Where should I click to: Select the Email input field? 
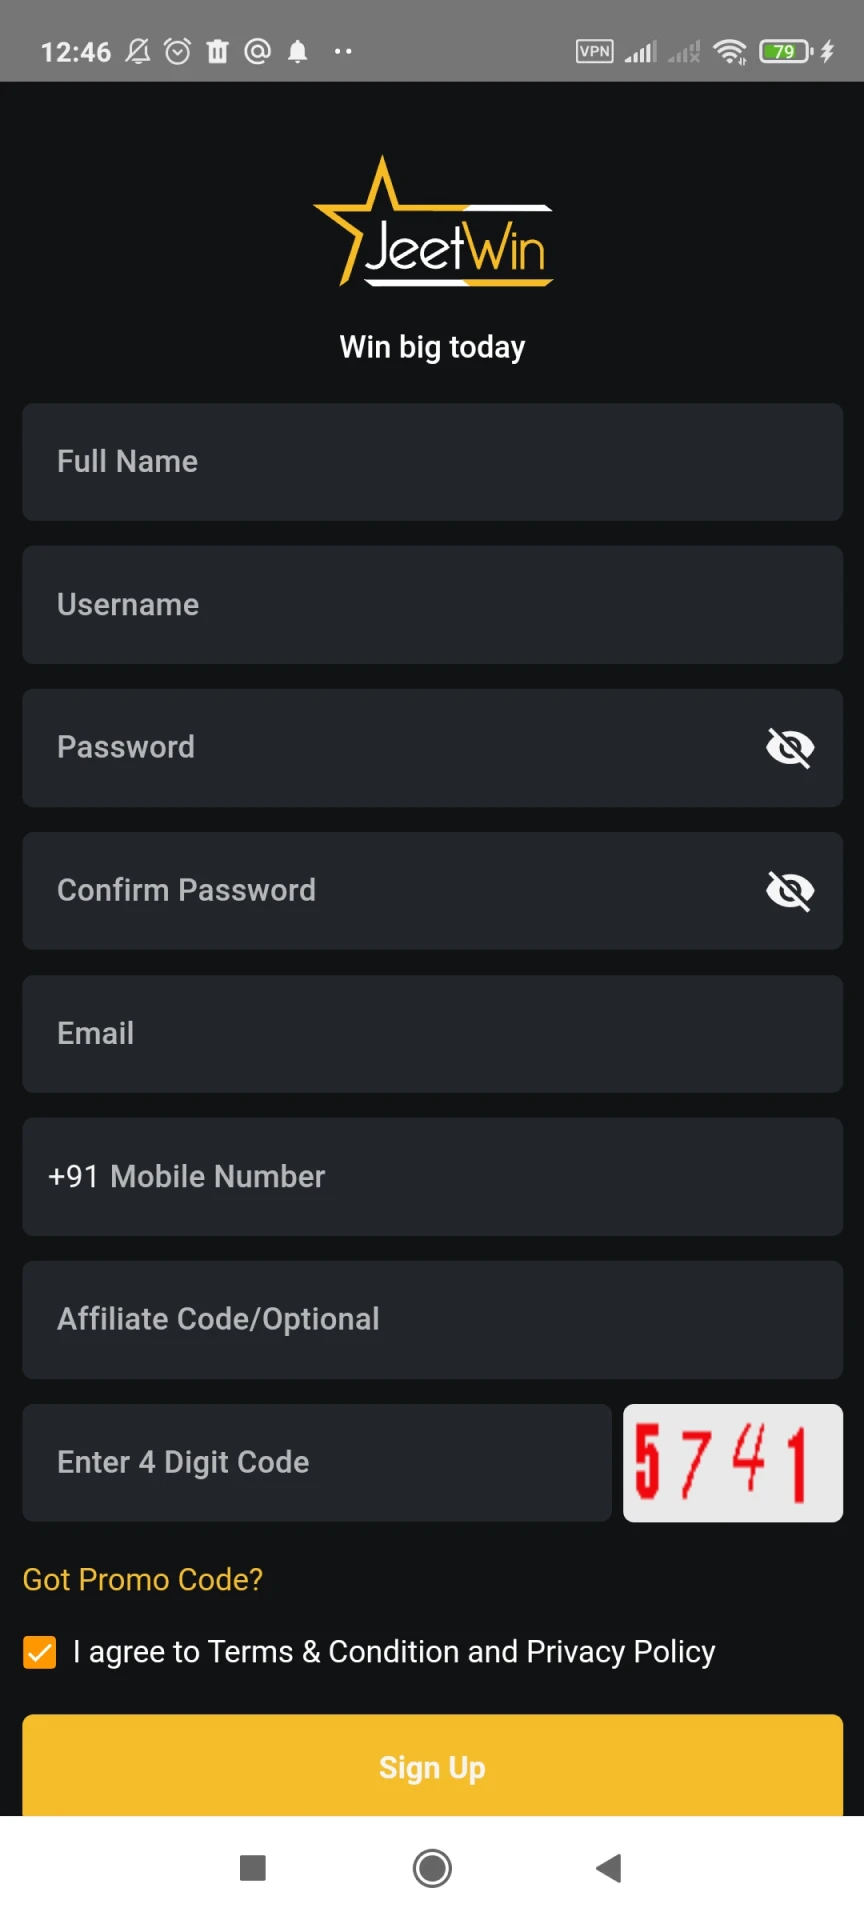tap(432, 1033)
